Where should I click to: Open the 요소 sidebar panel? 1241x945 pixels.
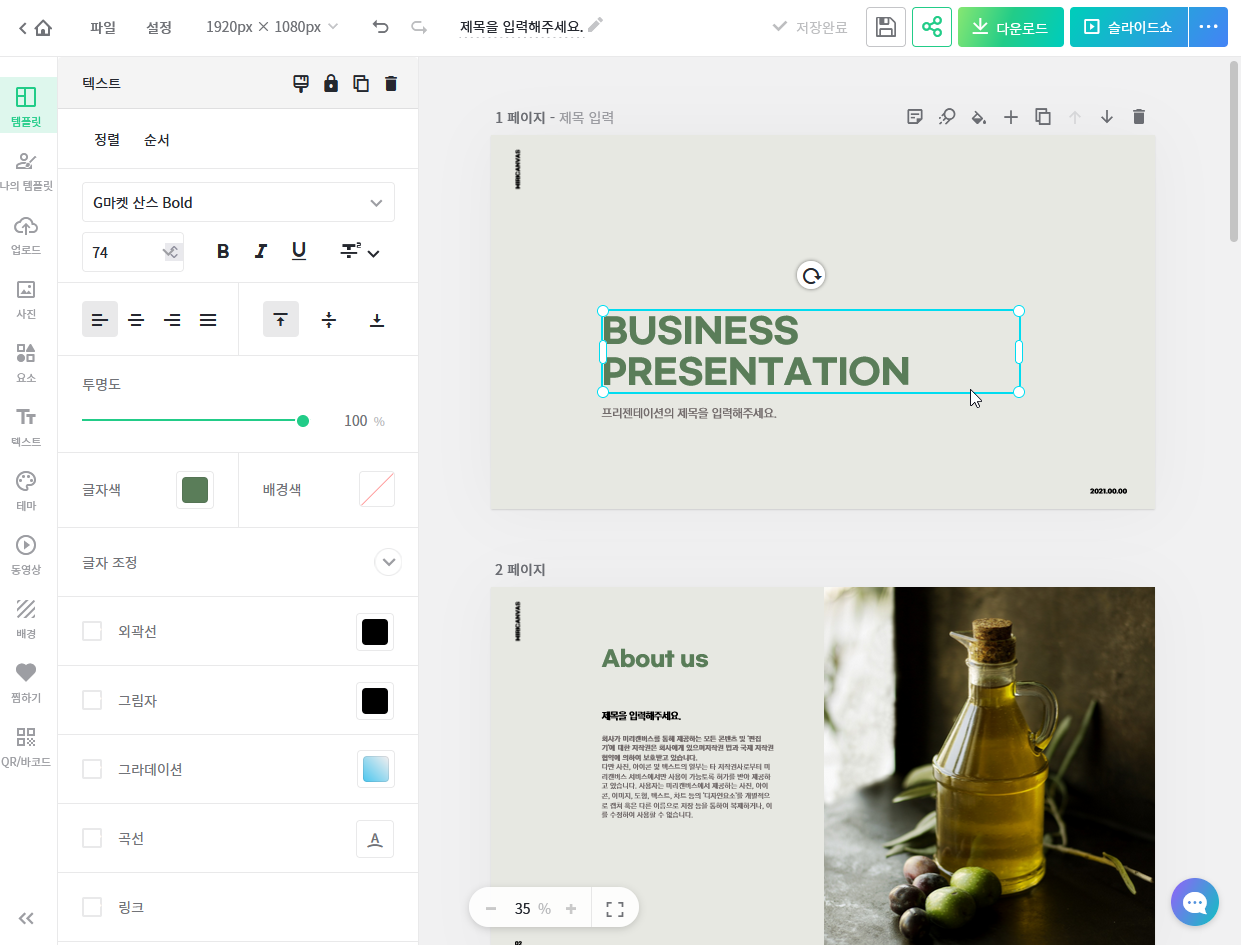coord(26,363)
